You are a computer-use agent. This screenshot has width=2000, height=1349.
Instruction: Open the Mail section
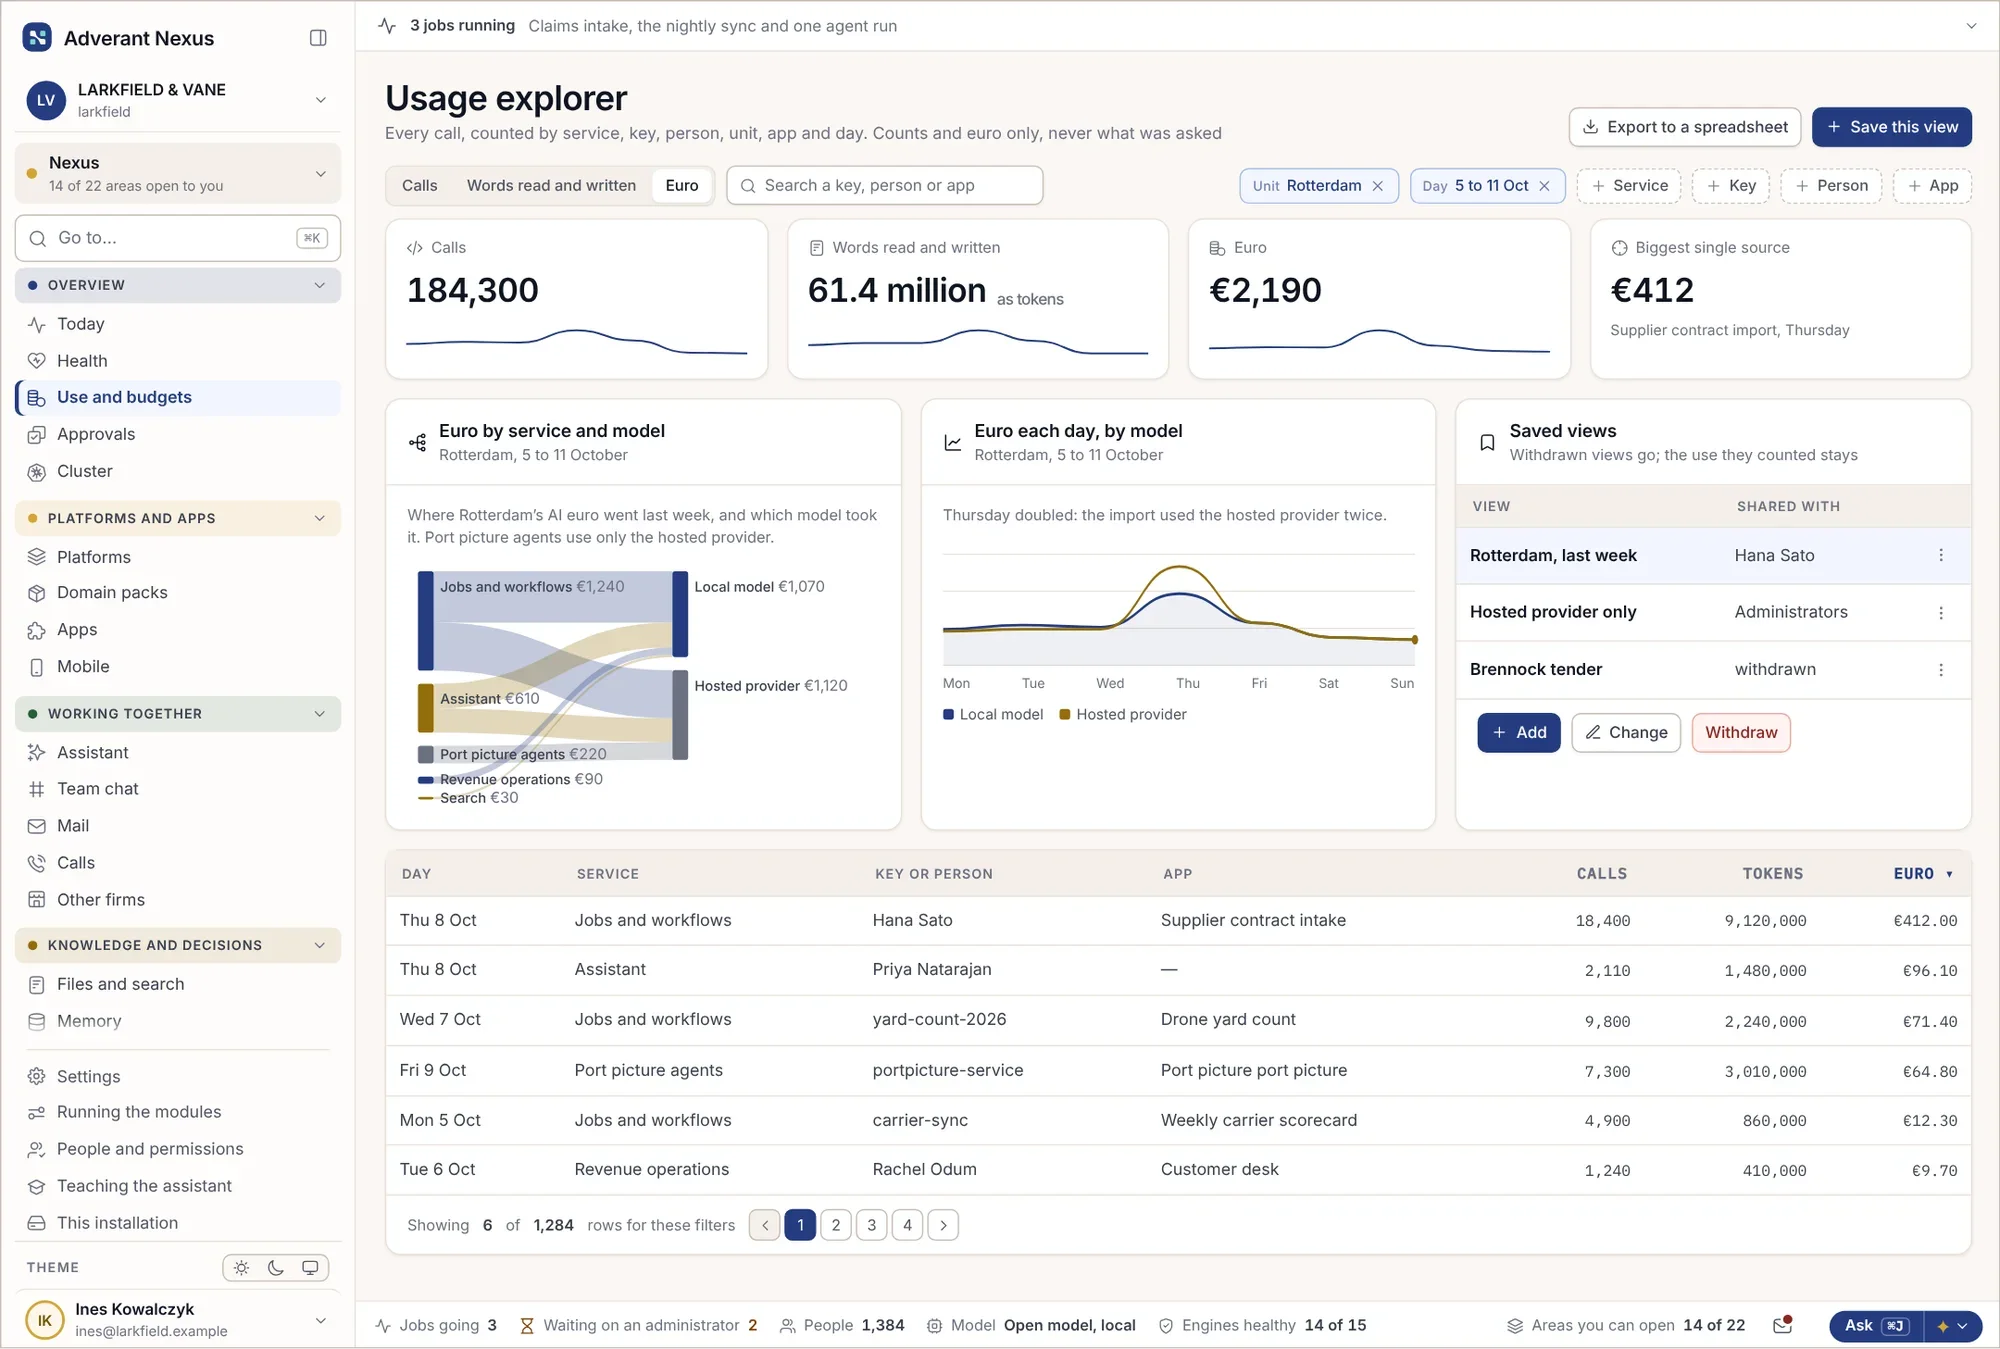[178, 826]
